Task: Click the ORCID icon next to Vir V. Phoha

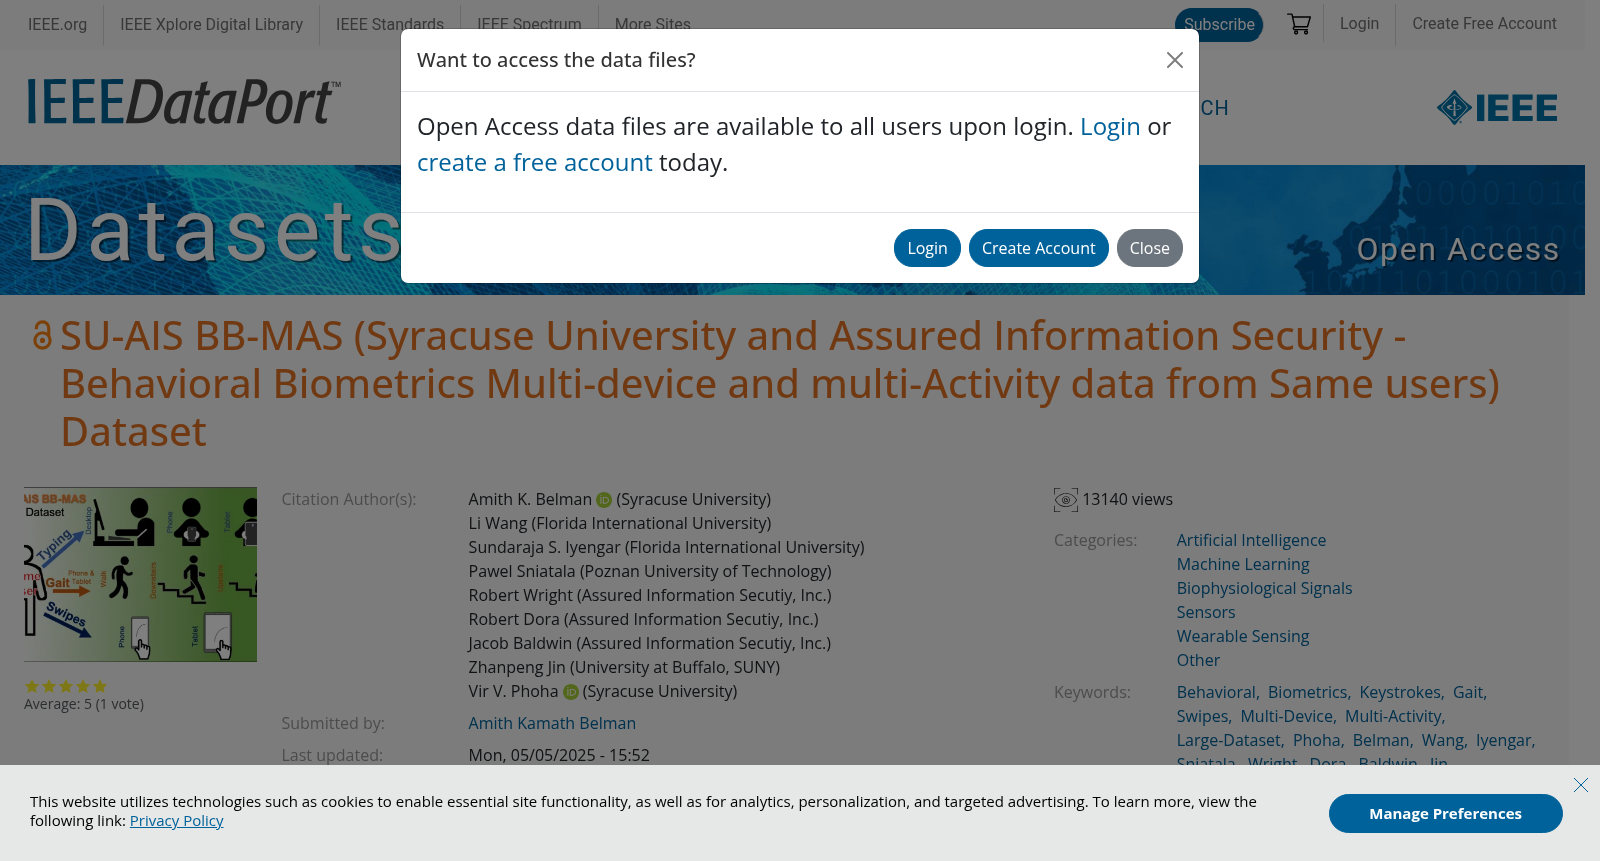Action: point(571,692)
